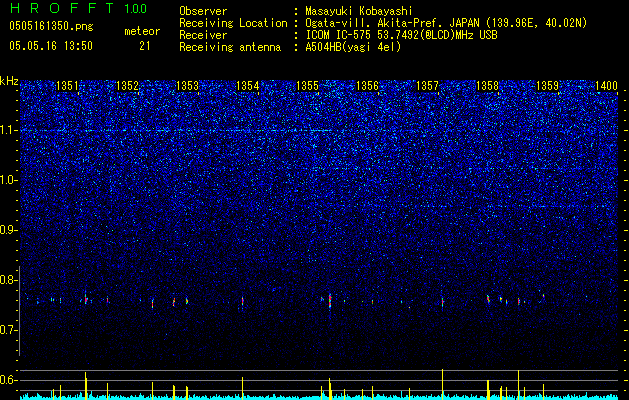Click the 0.7 kHz axis label
Screen dimensions: 629x400
point(8,330)
